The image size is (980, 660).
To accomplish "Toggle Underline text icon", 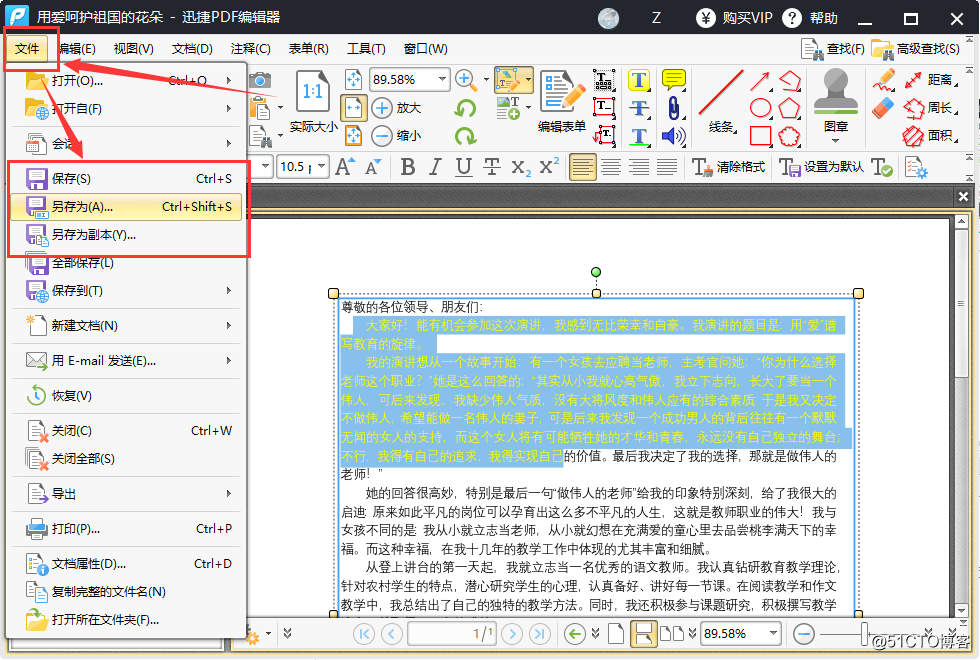I will [463, 167].
